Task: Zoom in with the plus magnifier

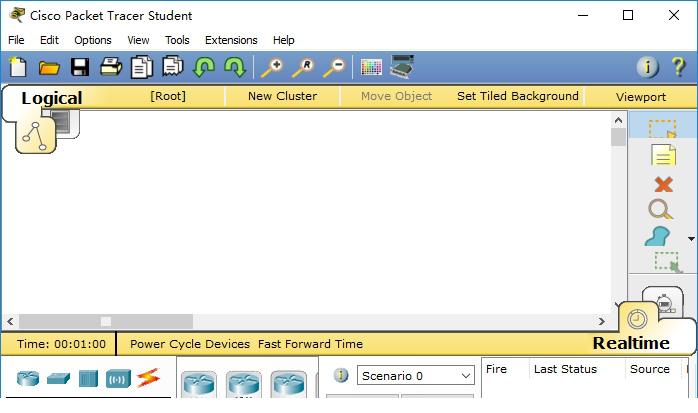Action: (272, 68)
